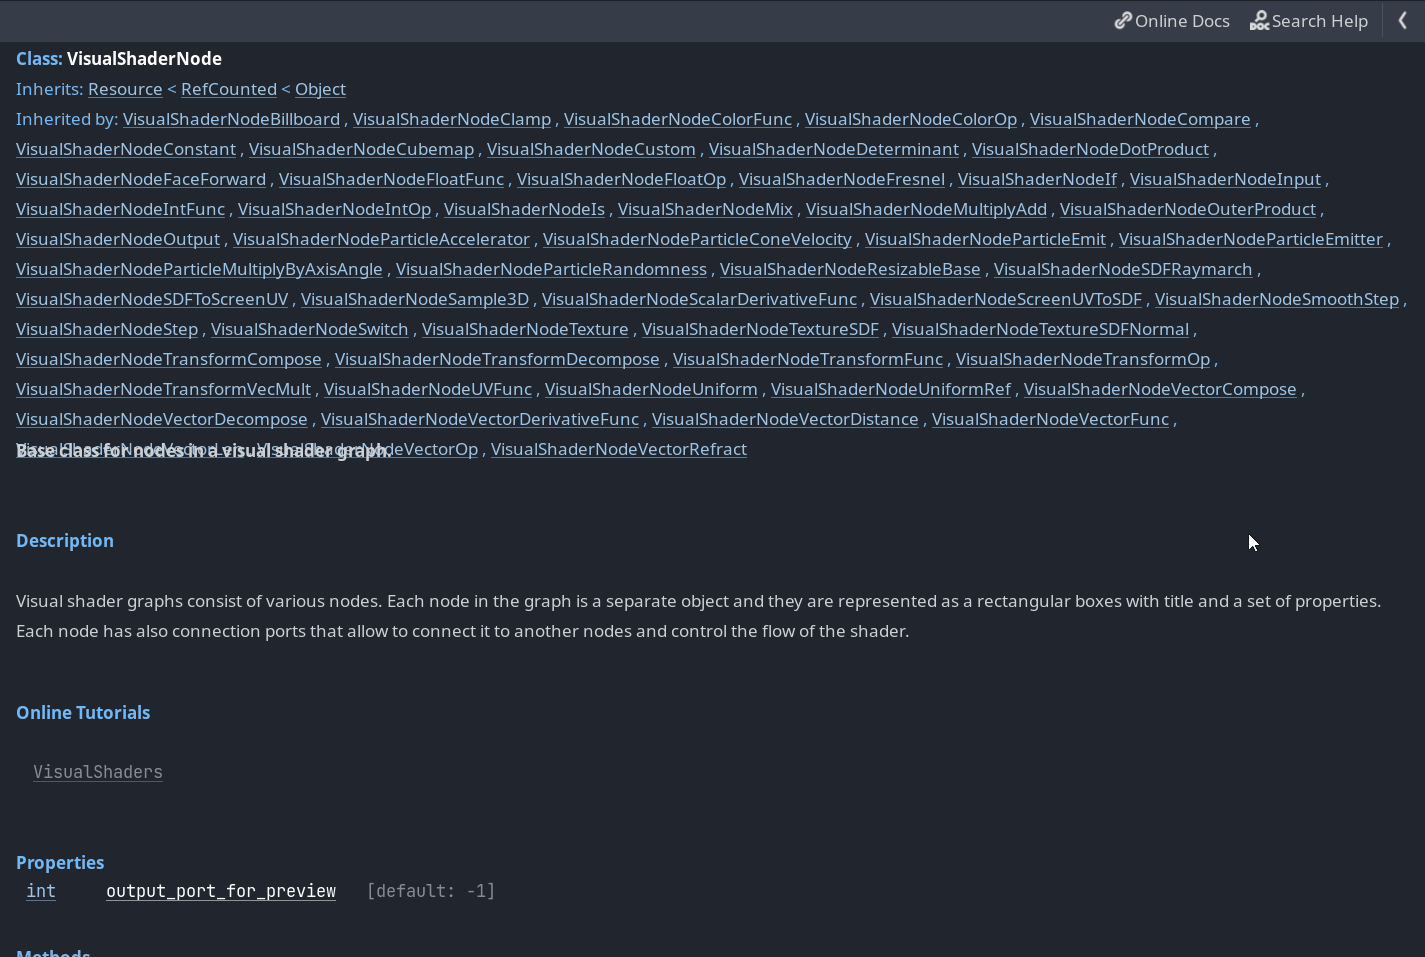
Task: Open VisualShaderNodeInput class link
Action: (x=1226, y=179)
